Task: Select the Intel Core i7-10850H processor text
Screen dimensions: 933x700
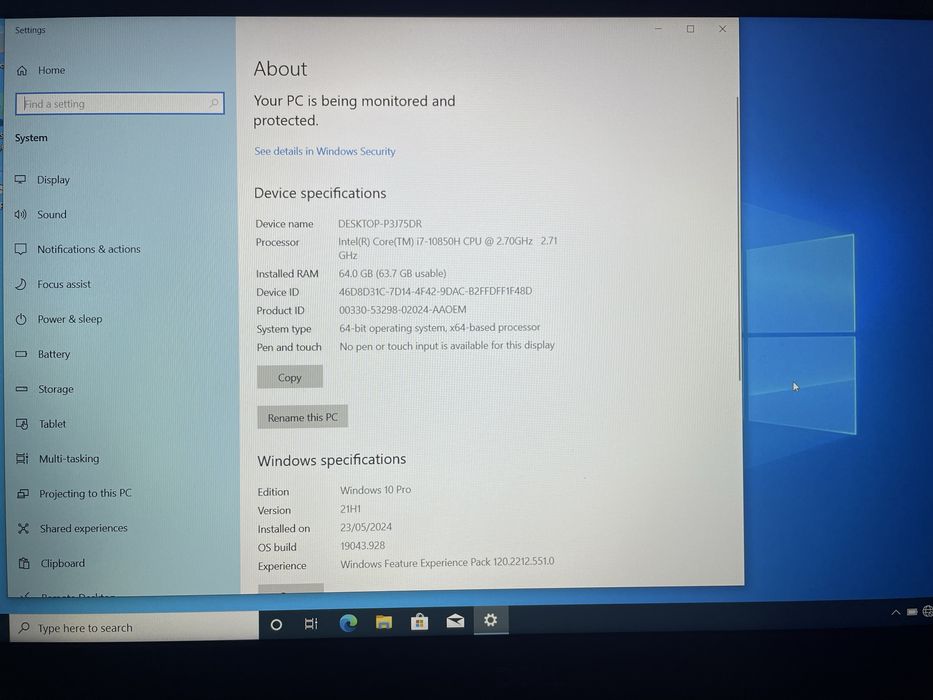Action: pos(447,248)
